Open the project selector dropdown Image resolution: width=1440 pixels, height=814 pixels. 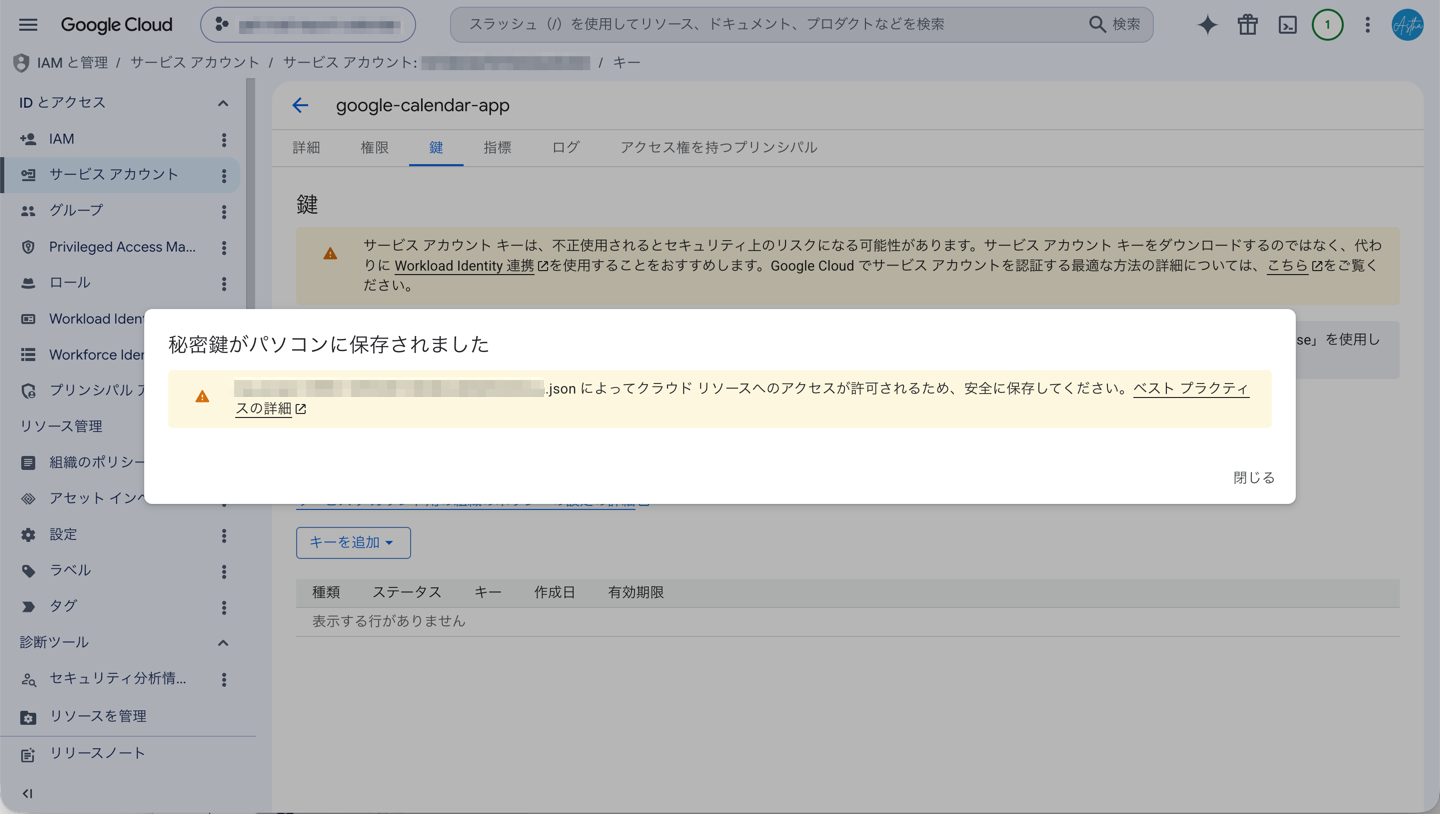(x=308, y=24)
